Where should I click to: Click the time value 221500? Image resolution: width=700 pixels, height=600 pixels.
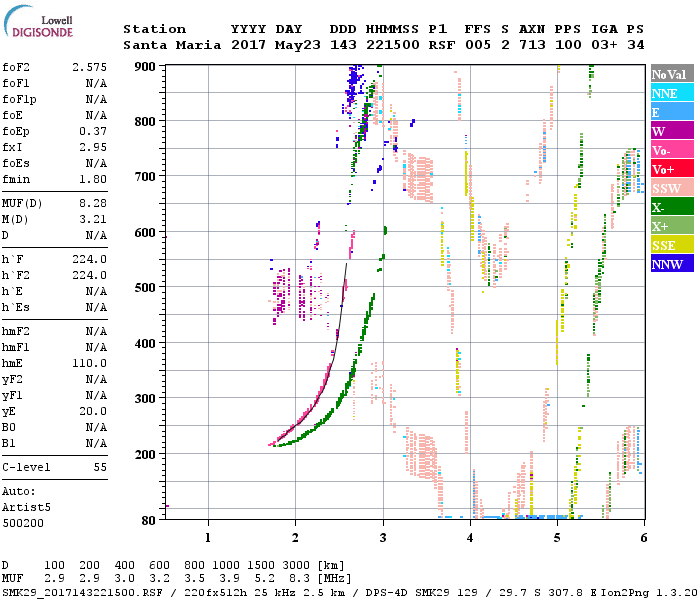(x=393, y=45)
